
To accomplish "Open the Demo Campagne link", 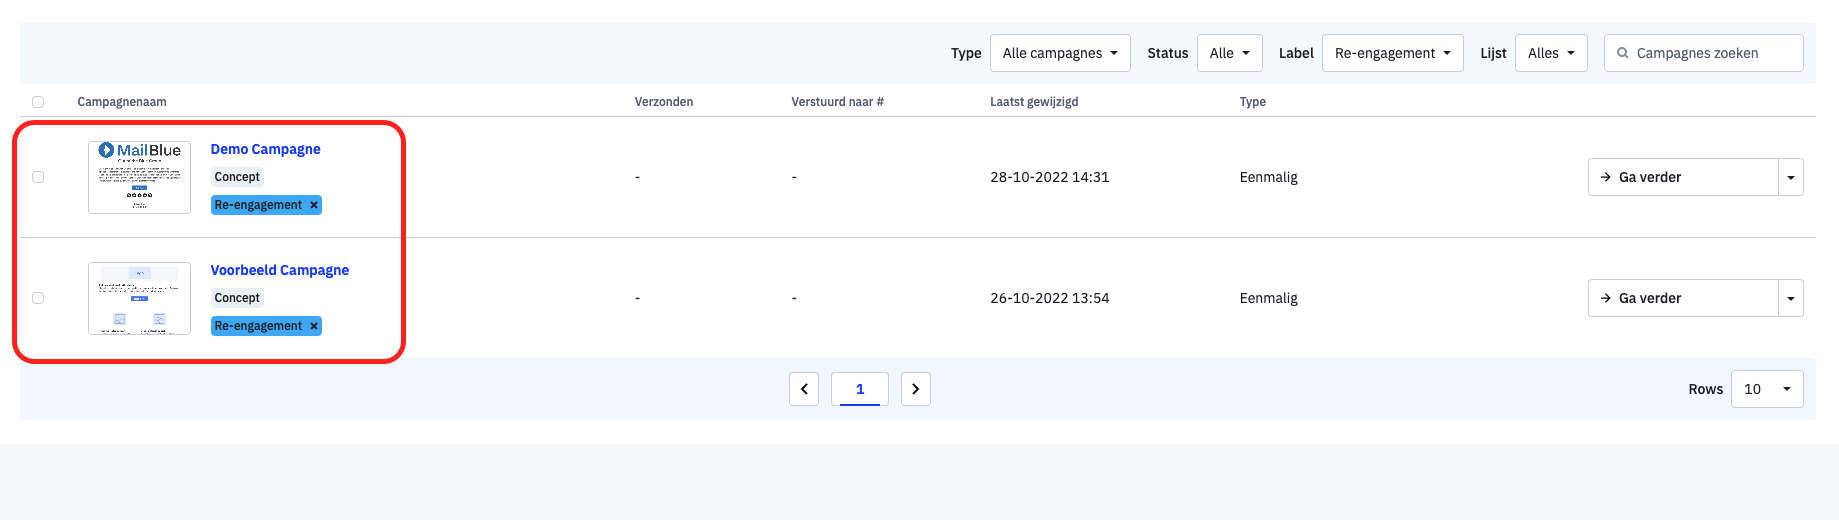I will (x=265, y=149).
